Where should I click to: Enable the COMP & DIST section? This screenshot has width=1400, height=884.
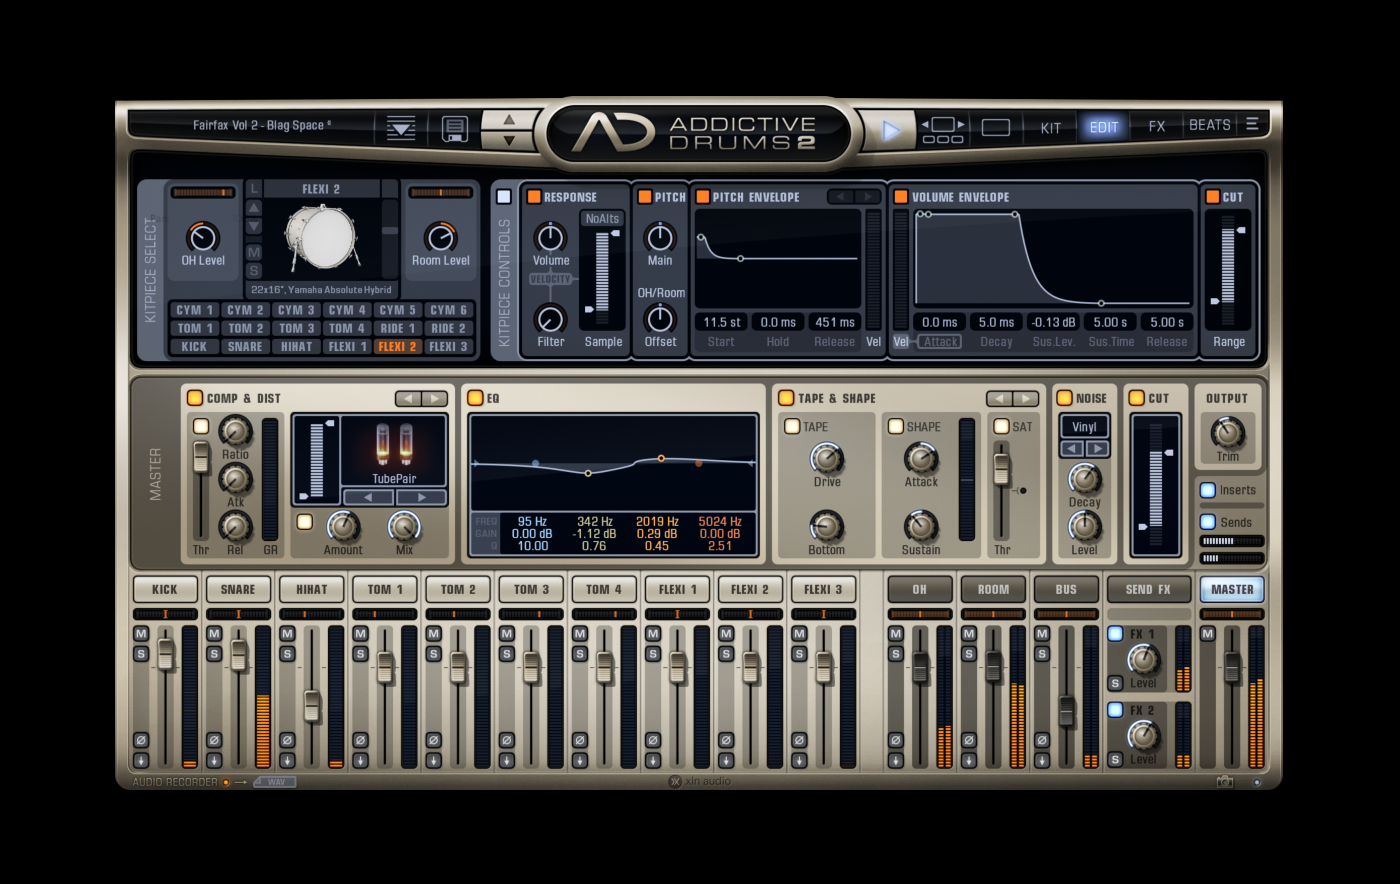point(195,398)
